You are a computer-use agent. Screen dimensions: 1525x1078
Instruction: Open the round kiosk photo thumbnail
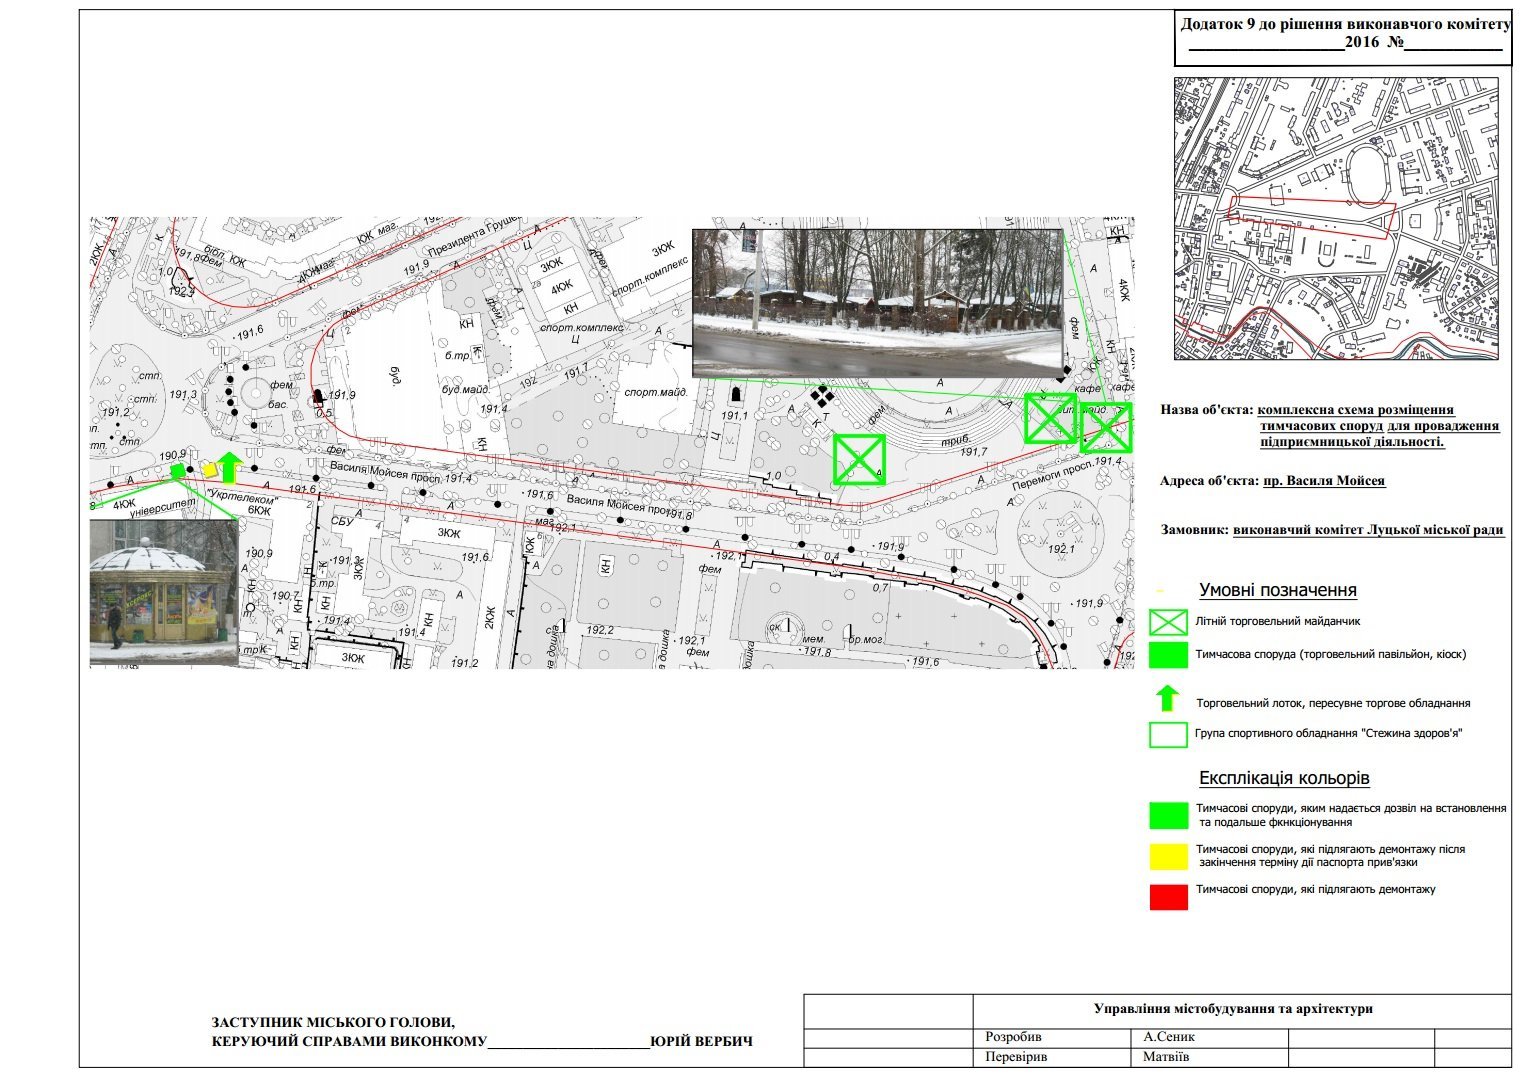click(x=164, y=591)
